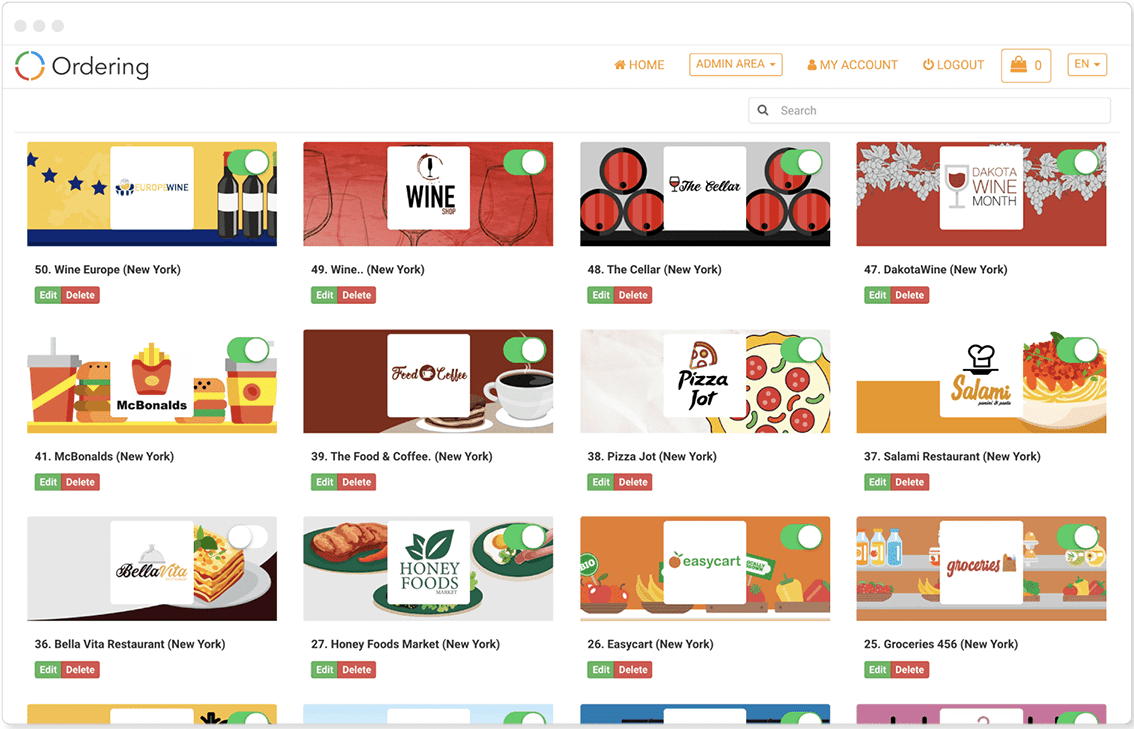The image size is (1134, 729).
Task: Focus the Search input field
Action: coord(929,111)
